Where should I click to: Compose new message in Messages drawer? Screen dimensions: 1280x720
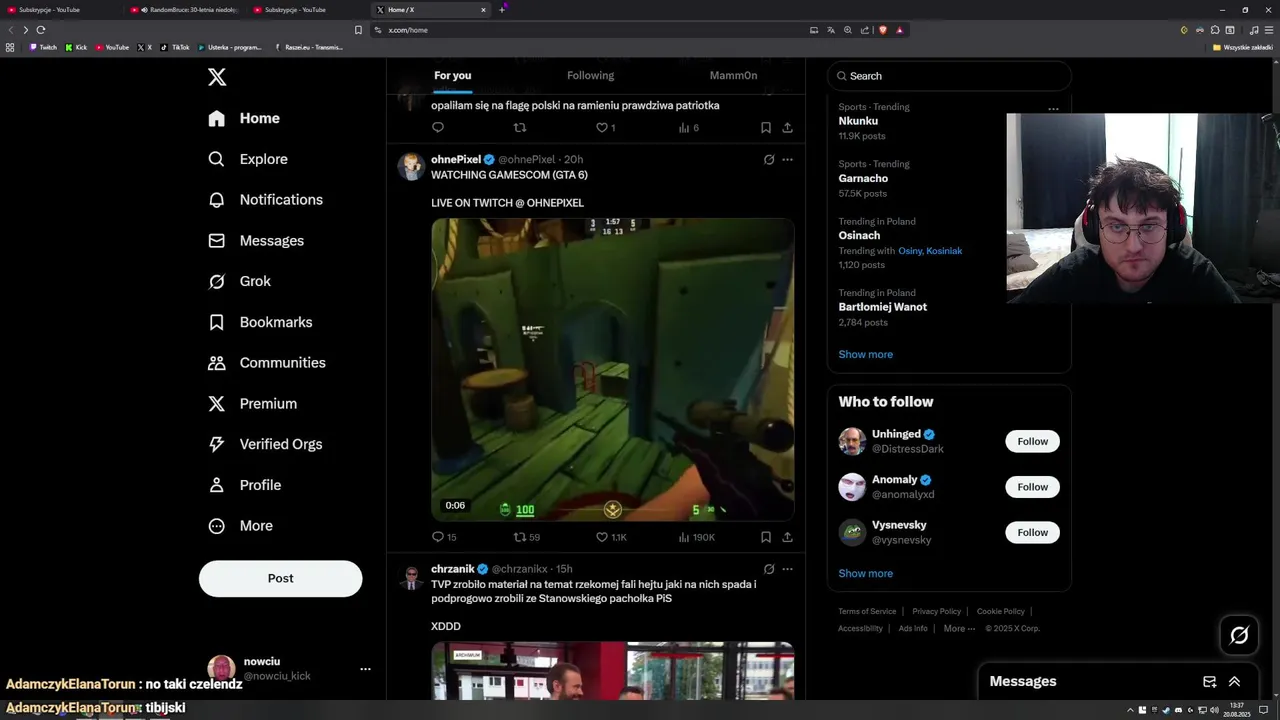coord(1209,681)
